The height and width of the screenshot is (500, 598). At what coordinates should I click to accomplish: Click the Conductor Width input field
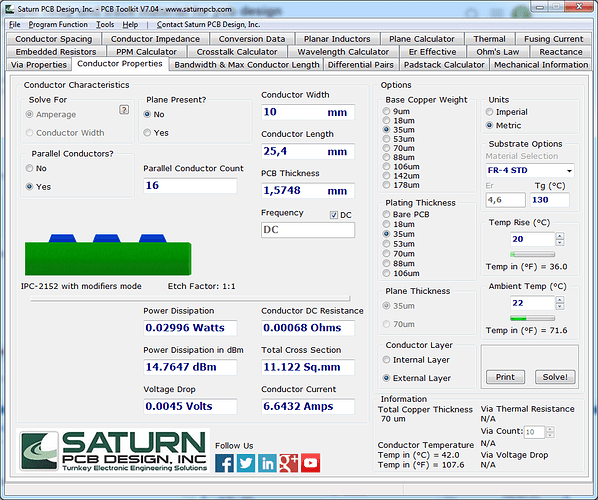point(308,112)
